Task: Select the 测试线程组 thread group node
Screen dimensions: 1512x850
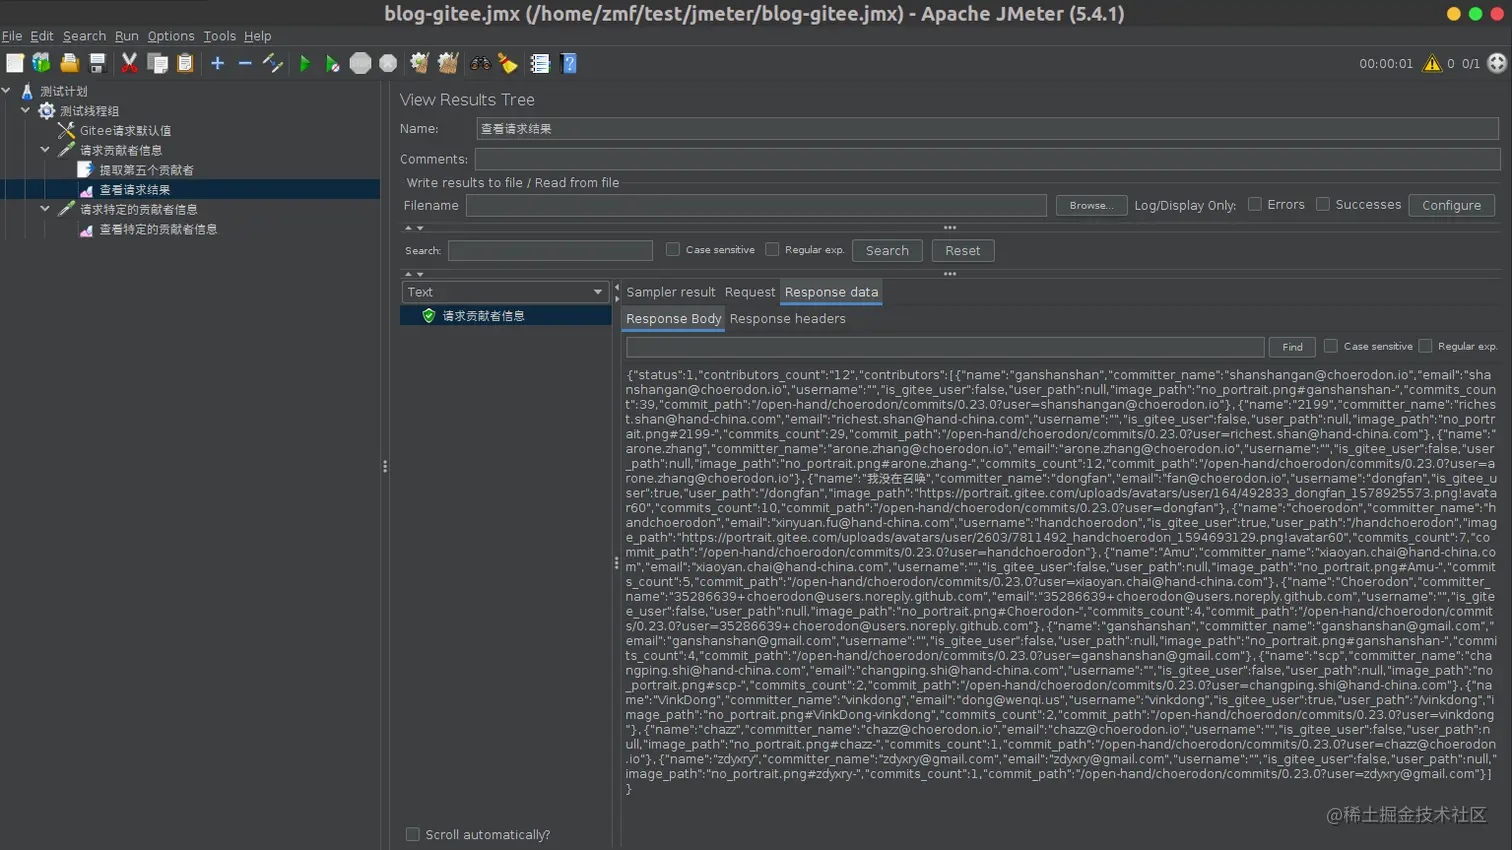Action: pos(88,111)
